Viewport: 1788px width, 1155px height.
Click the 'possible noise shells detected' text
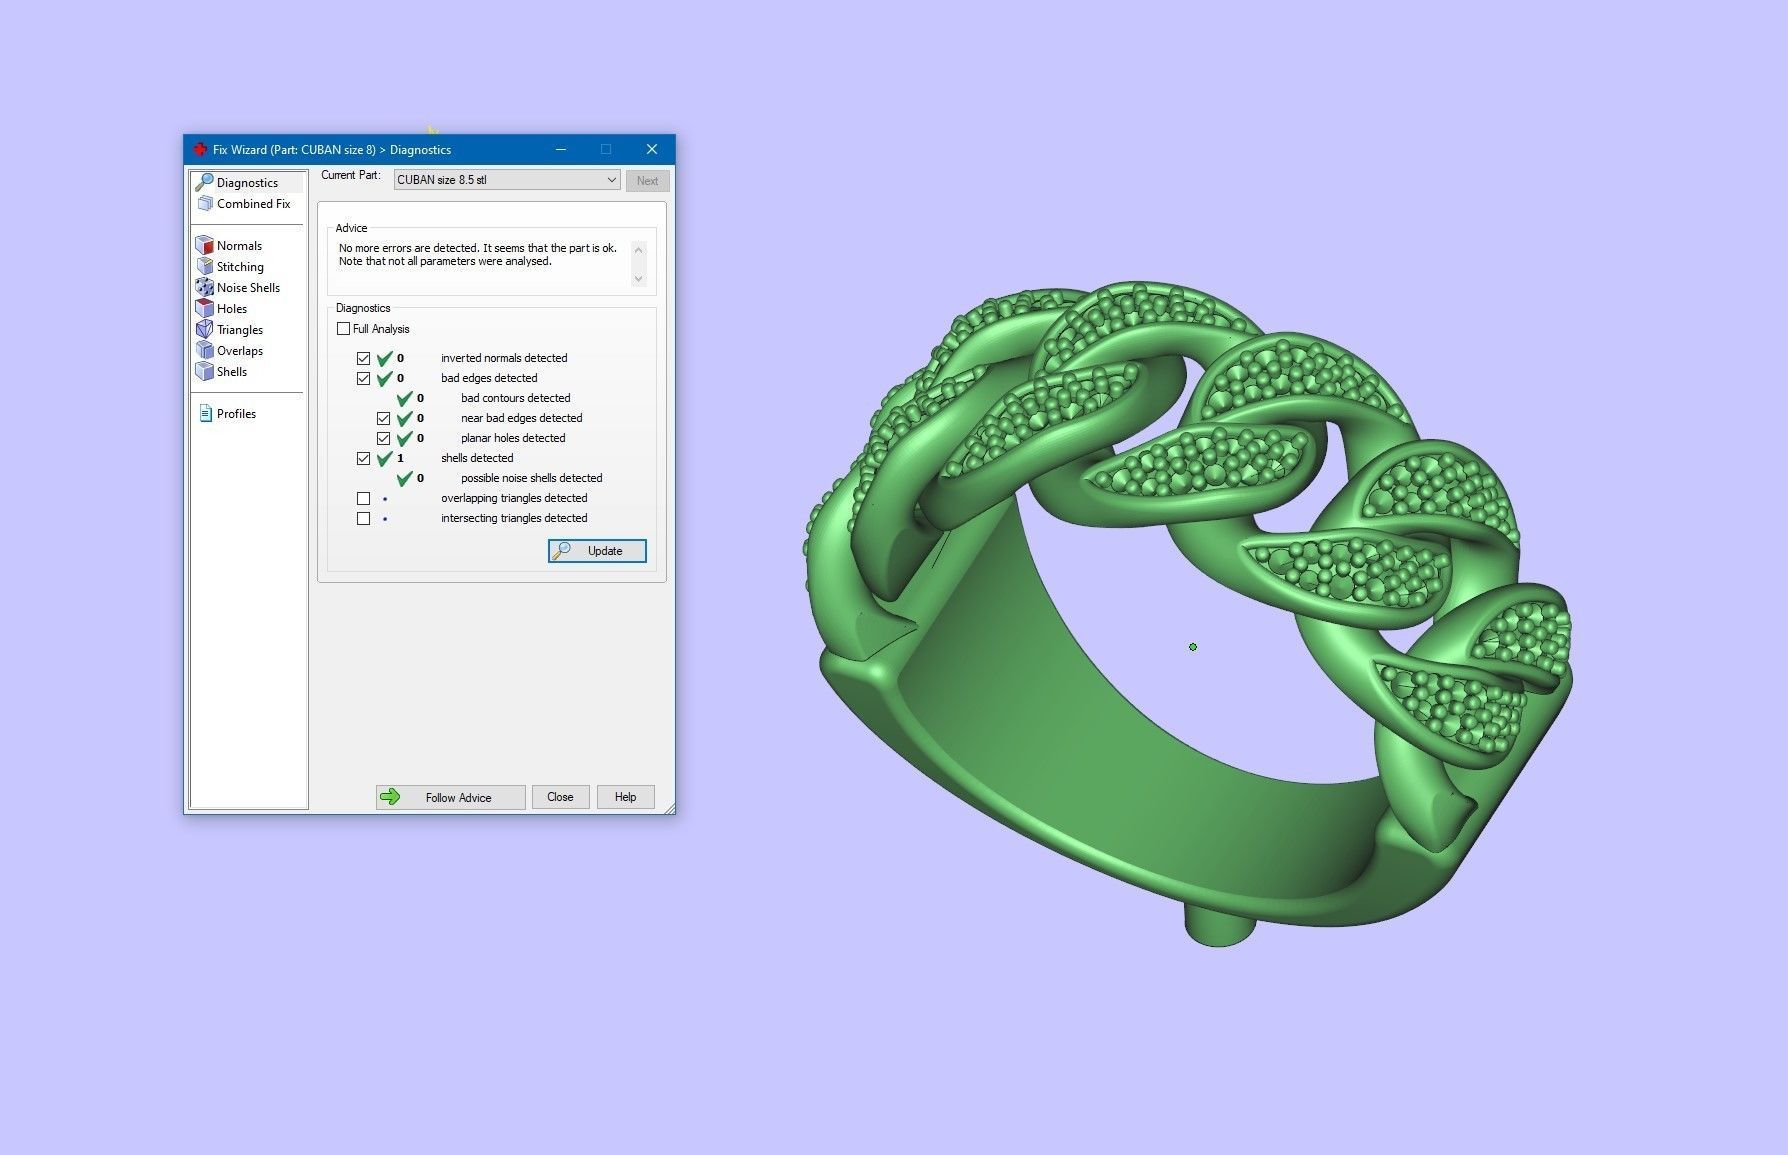[x=531, y=478]
